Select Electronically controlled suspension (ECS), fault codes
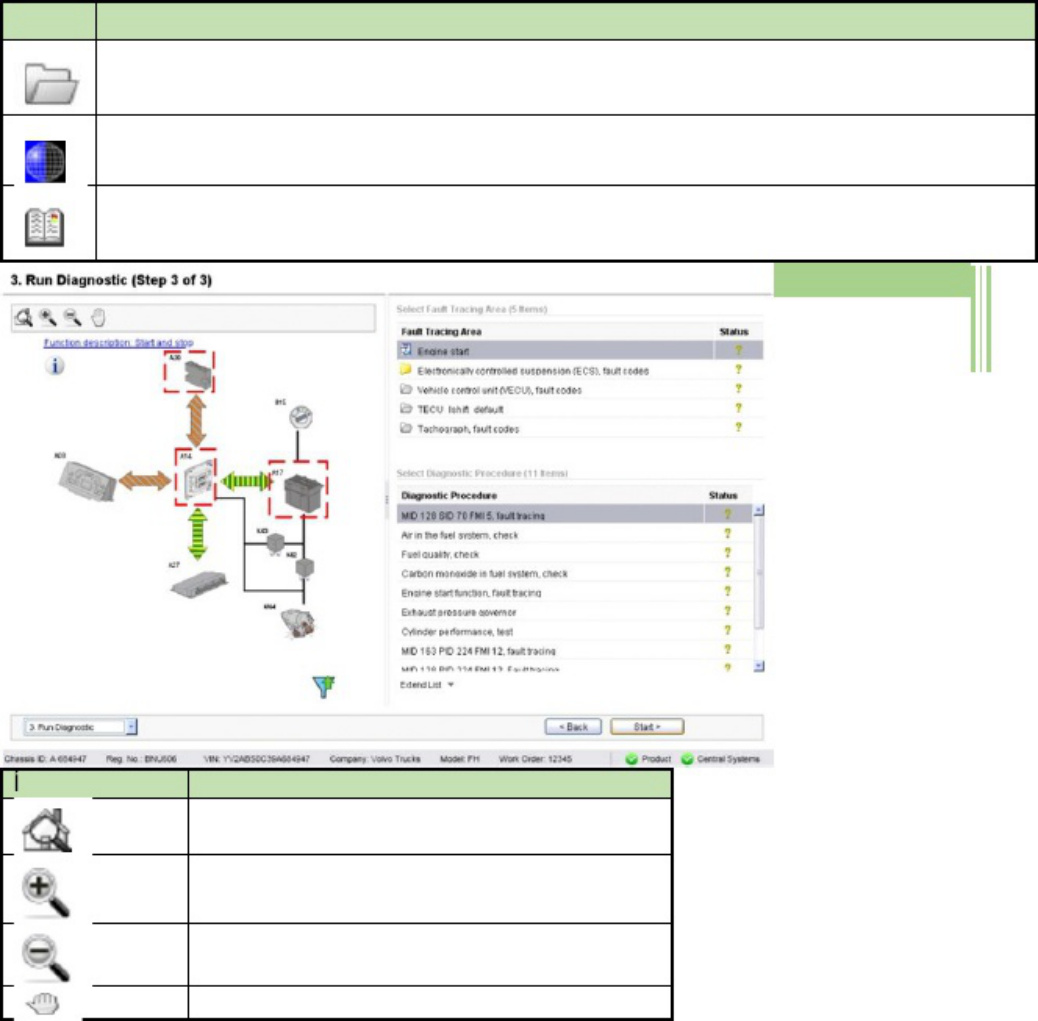This screenshot has width=1038, height=1021. (580, 371)
